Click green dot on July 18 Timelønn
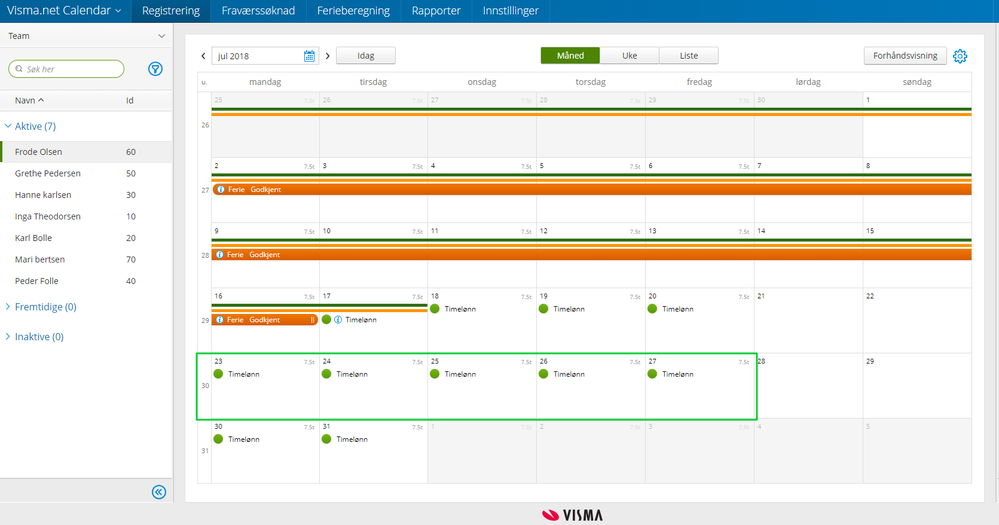The height and width of the screenshot is (525, 999). click(x=435, y=309)
